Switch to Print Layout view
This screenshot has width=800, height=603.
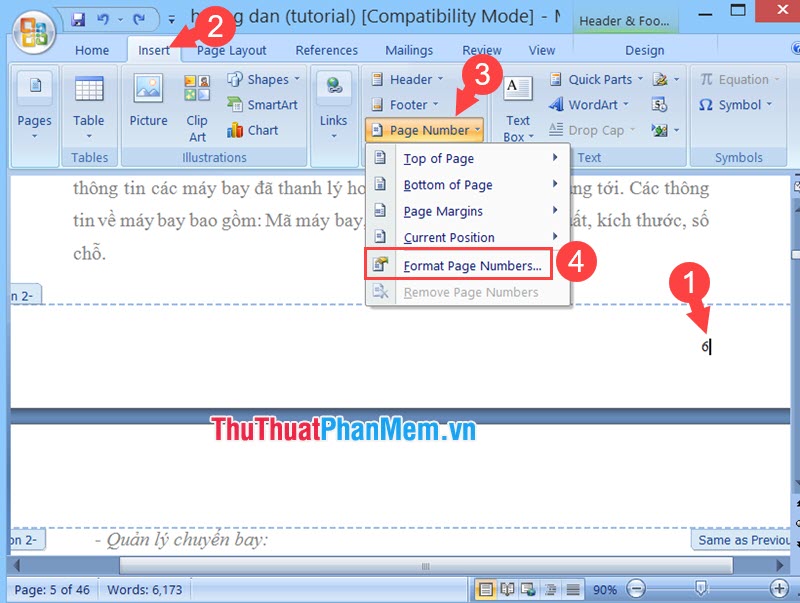coord(487,590)
